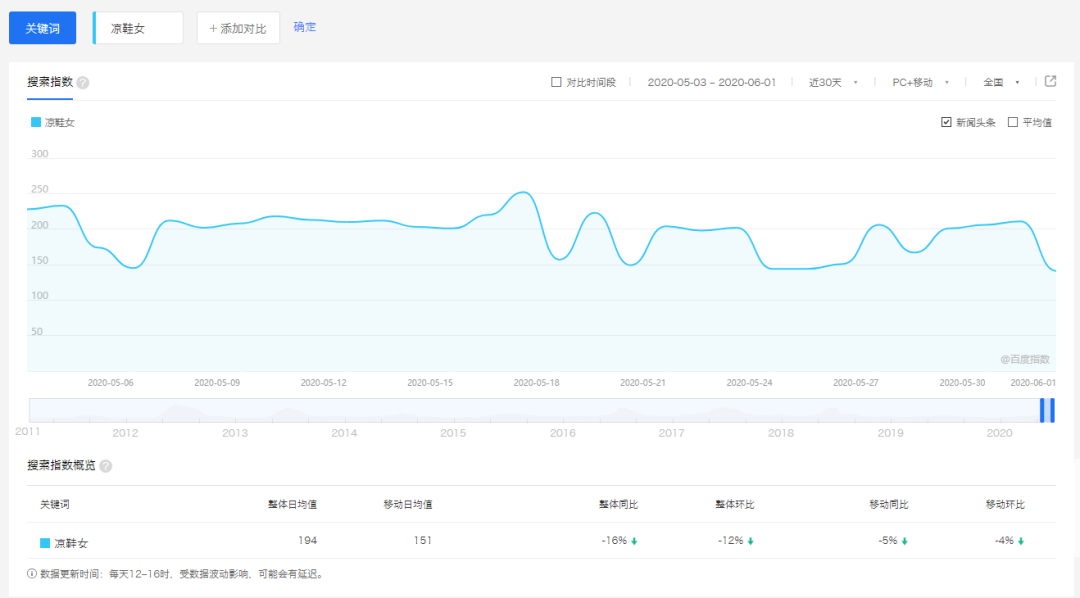Click year 2012 on the timeline overview
The width and height of the screenshot is (1080, 598).
(x=125, y=433)
